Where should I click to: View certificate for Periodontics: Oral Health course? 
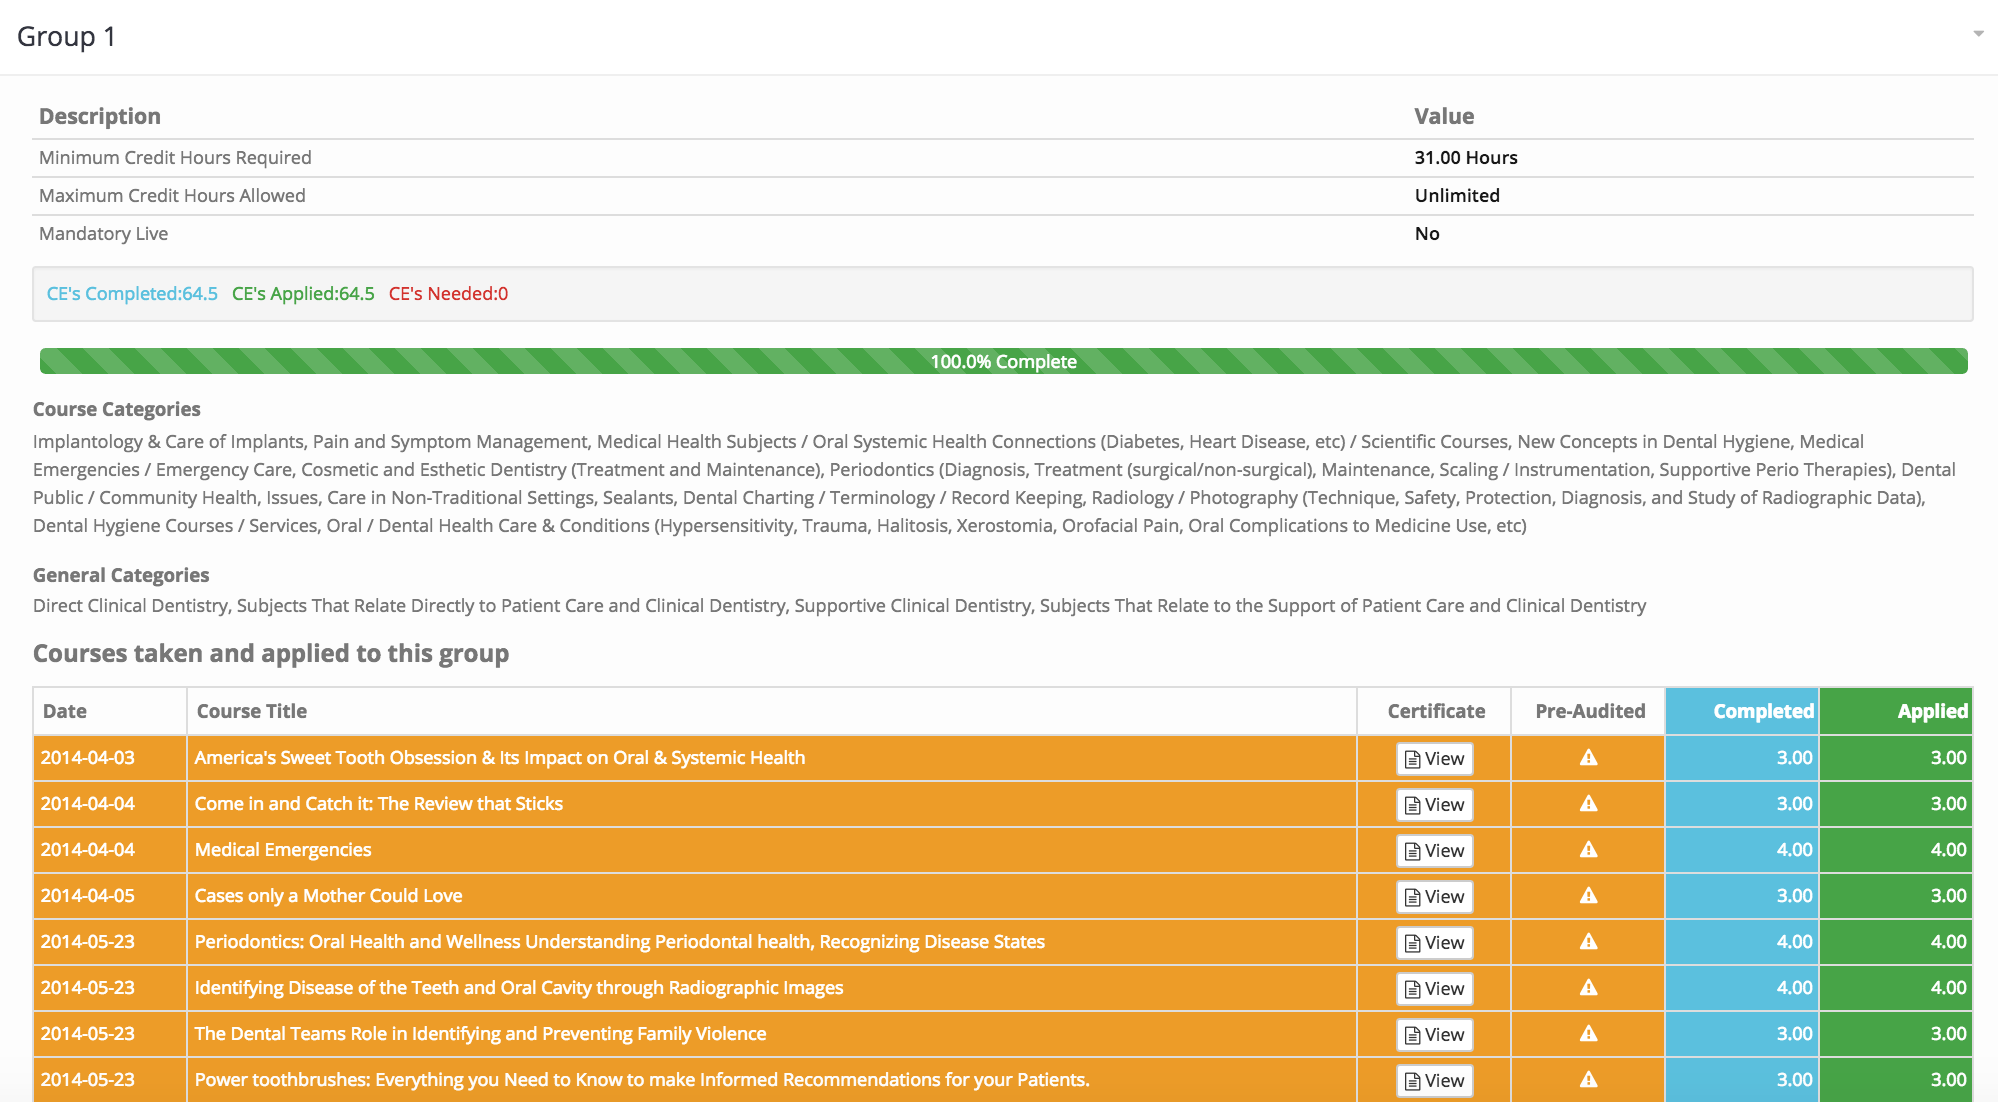coord(1434,943)
